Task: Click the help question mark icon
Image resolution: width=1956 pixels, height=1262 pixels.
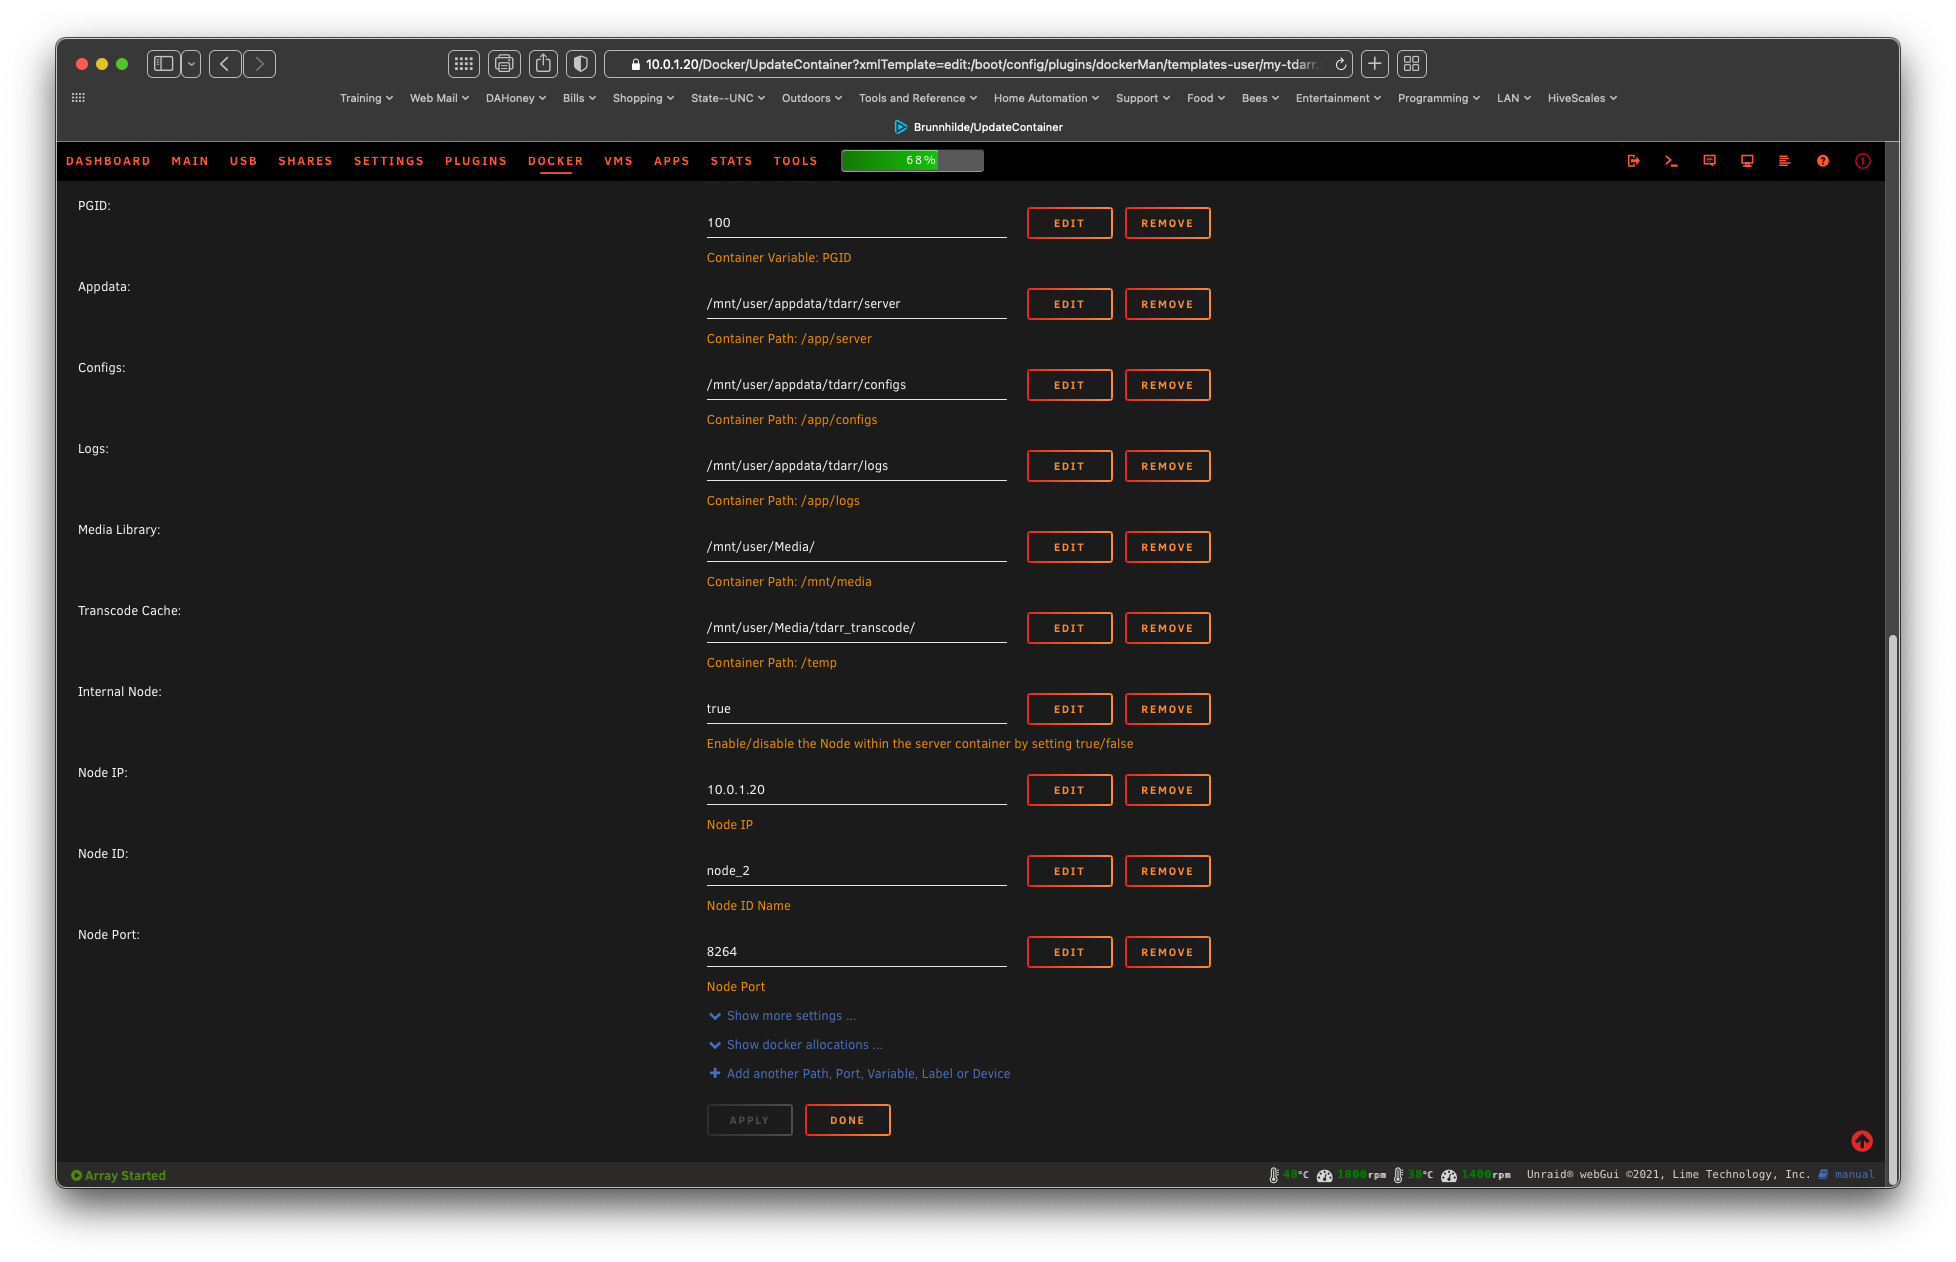Action: click(x=1823, y=161)
